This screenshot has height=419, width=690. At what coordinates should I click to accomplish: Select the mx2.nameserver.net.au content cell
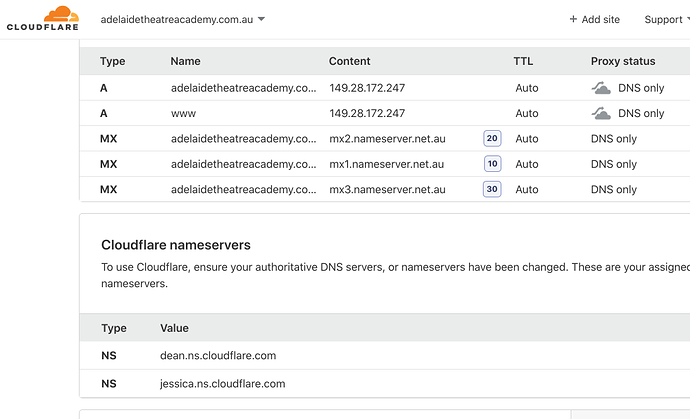point(387,139)
